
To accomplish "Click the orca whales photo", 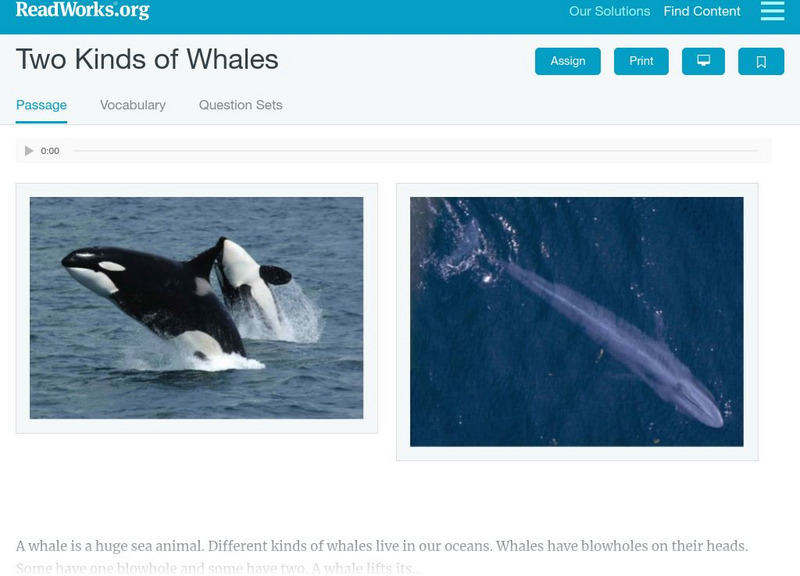I will 196,308.
